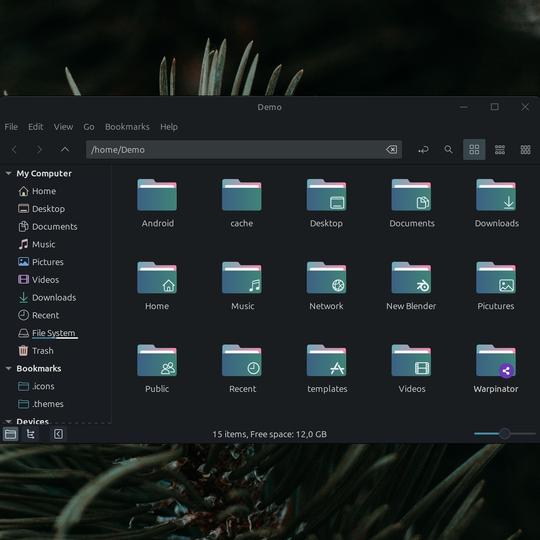Go back with the left arrow button

14,149
